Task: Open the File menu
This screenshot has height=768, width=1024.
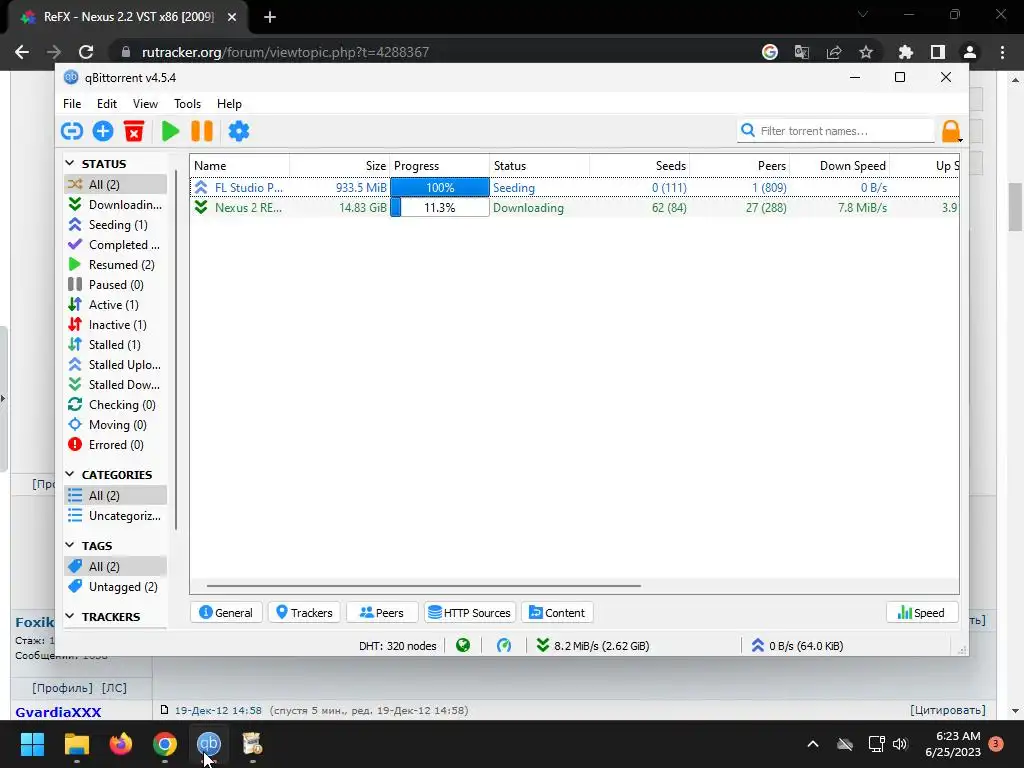Action: [x=72, y=104]
